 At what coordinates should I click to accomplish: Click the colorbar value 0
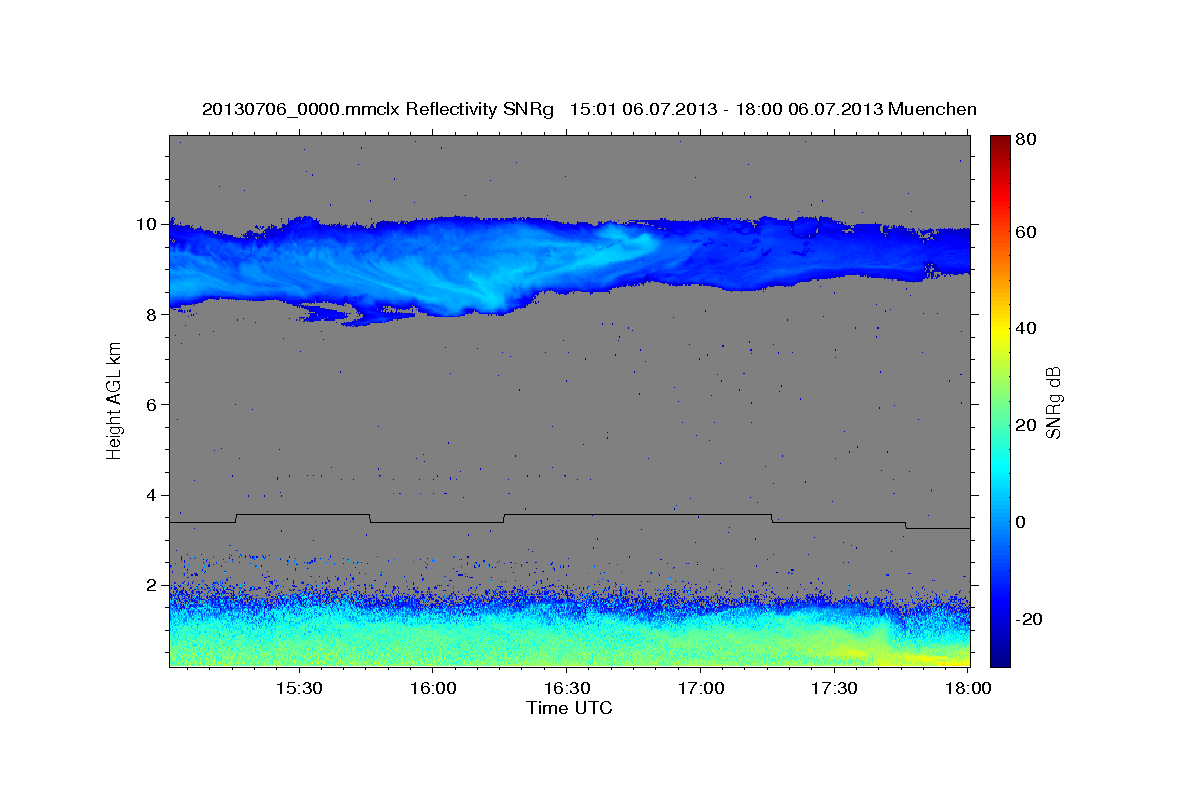point(1021,522)
